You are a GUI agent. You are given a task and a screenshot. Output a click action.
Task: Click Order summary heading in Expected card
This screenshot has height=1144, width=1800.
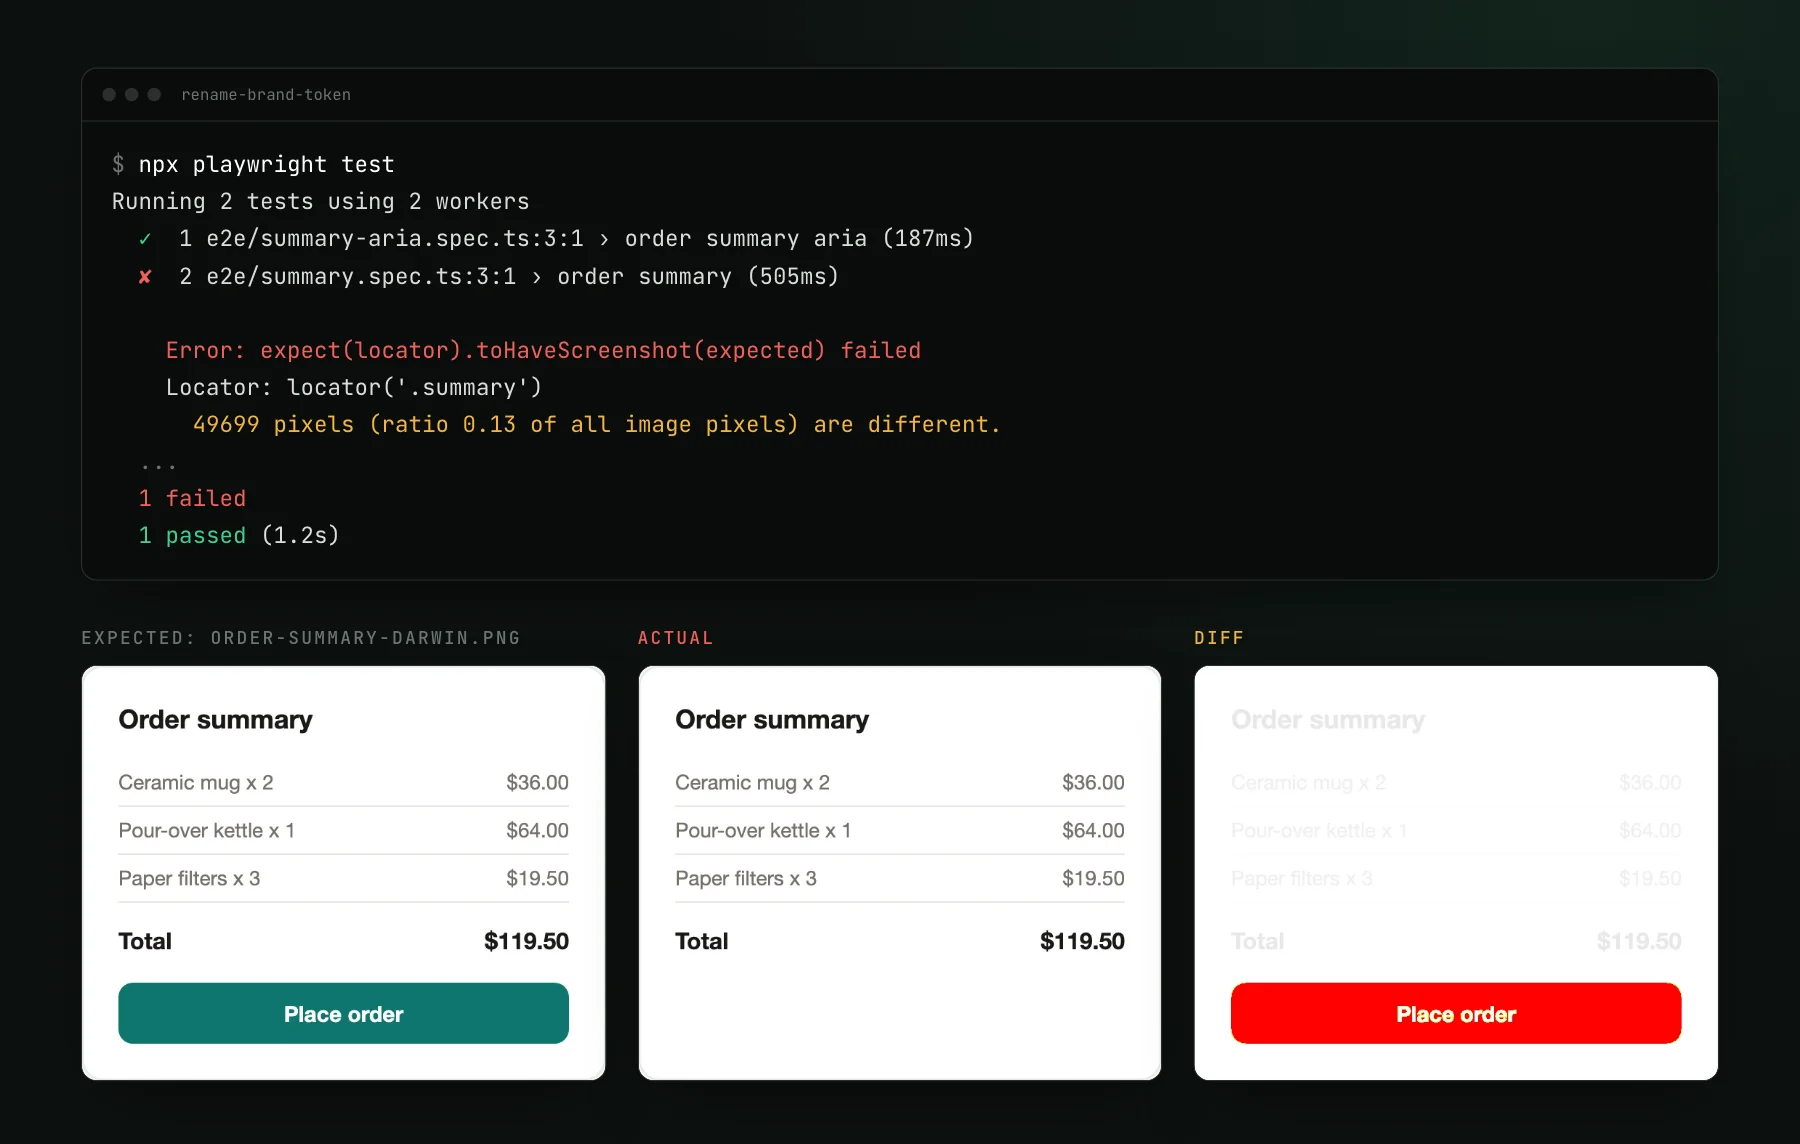[215, 720]
